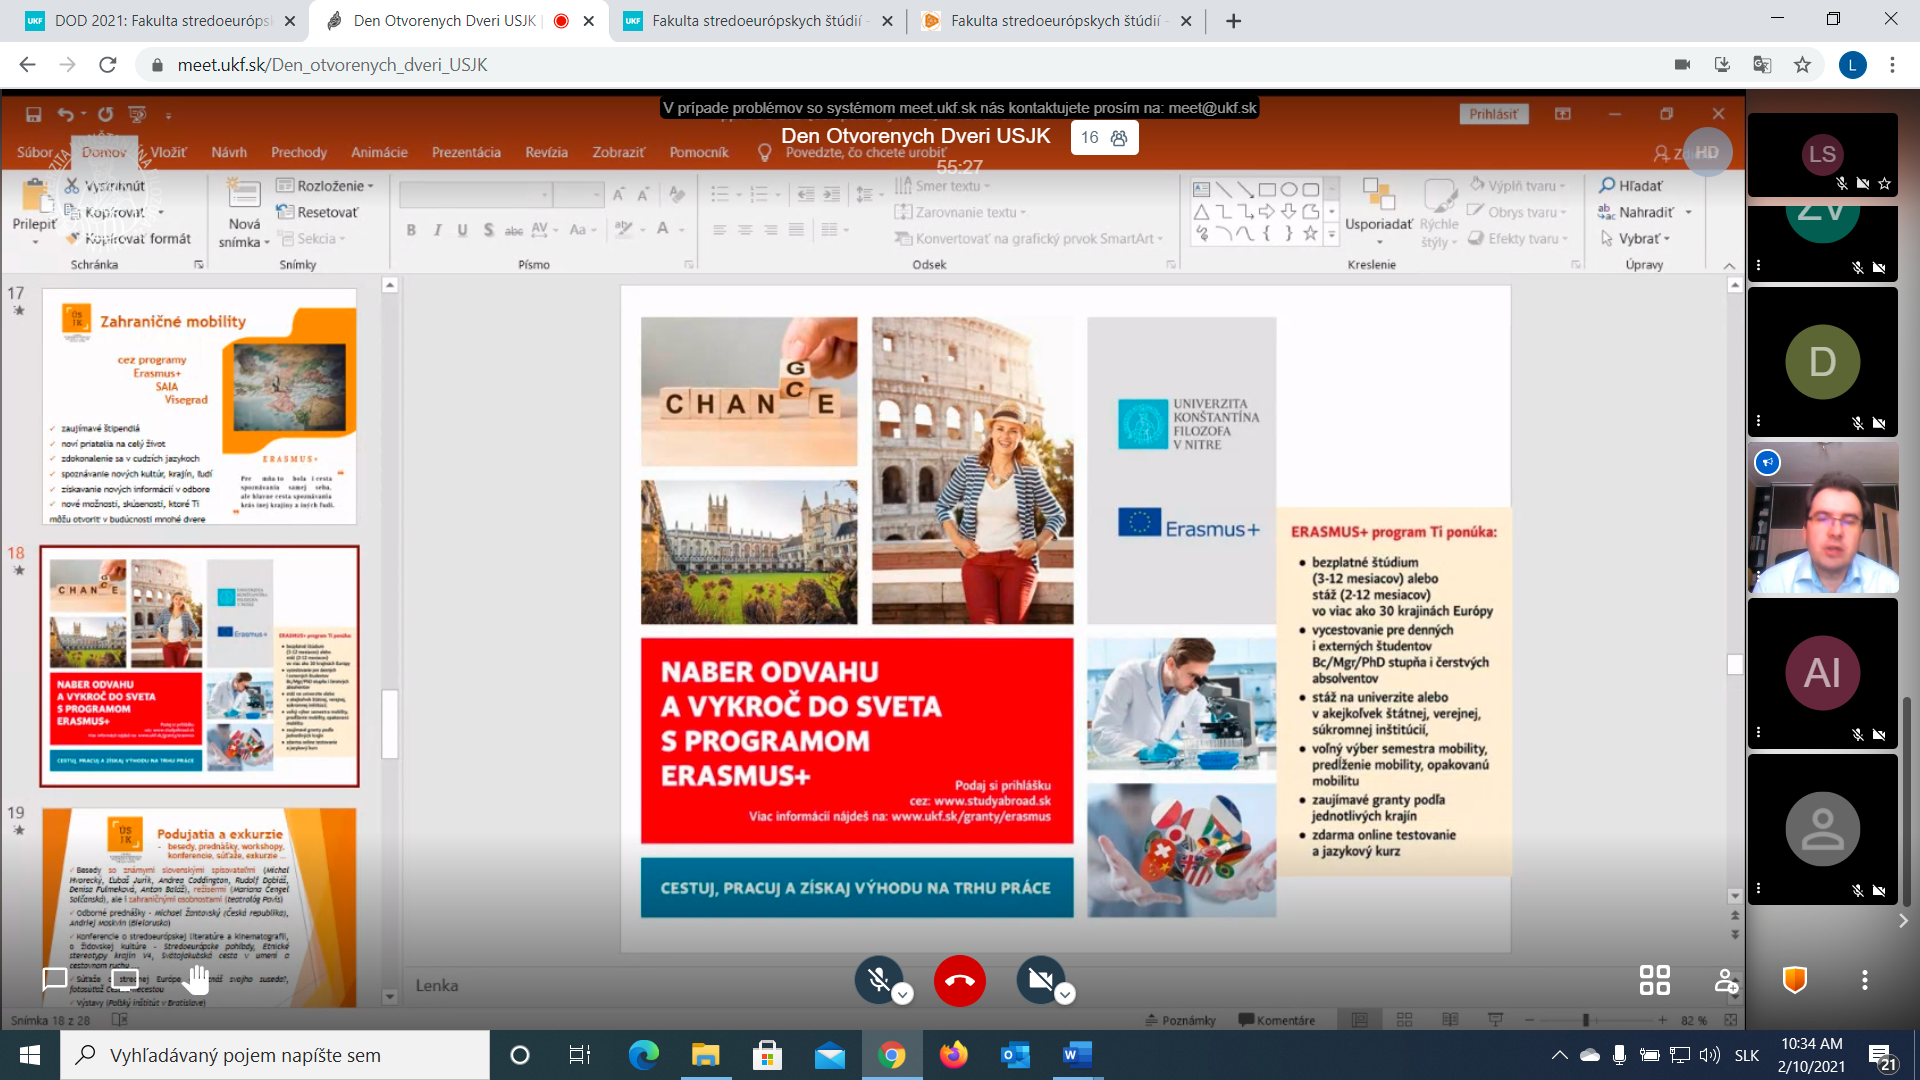Turn on the camera button
Image resolution: width=1920 pixels, height=1080 pixels.
(1040, 979)
